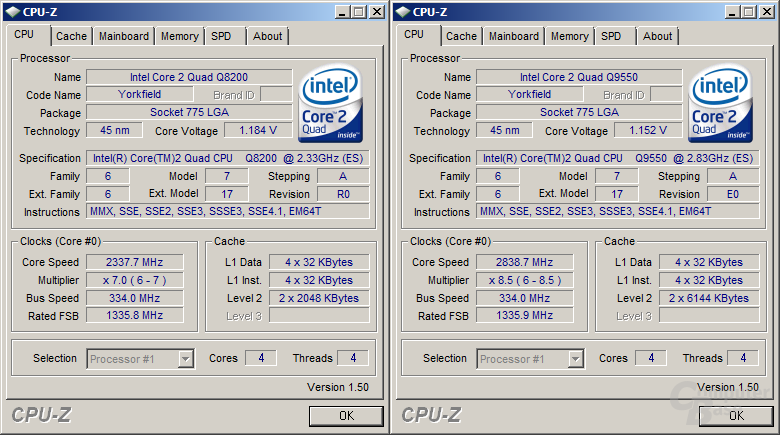Maximize the left CPU-Z window

358,12
